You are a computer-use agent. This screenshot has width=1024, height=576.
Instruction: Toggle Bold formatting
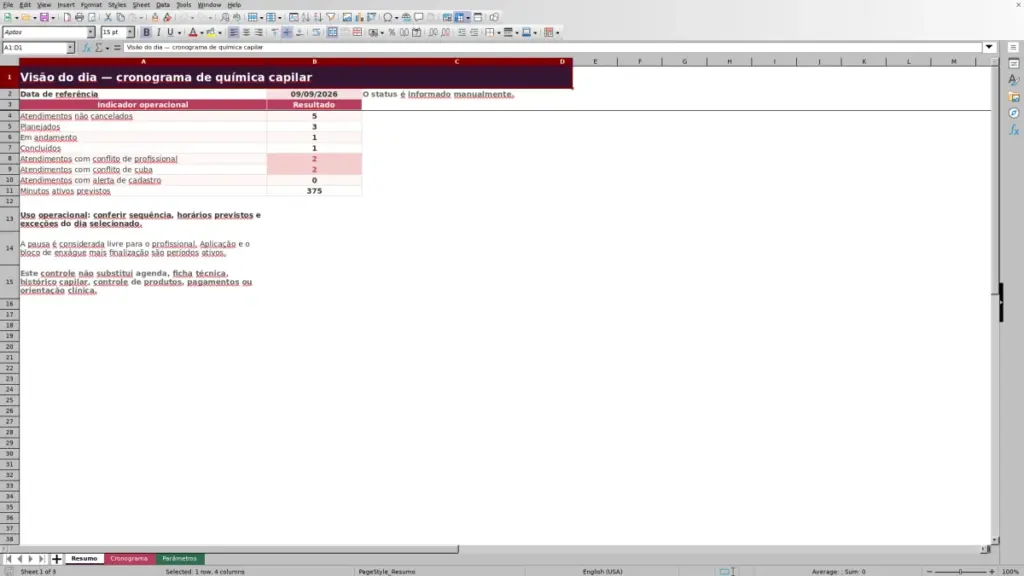(x=146, y=33)
